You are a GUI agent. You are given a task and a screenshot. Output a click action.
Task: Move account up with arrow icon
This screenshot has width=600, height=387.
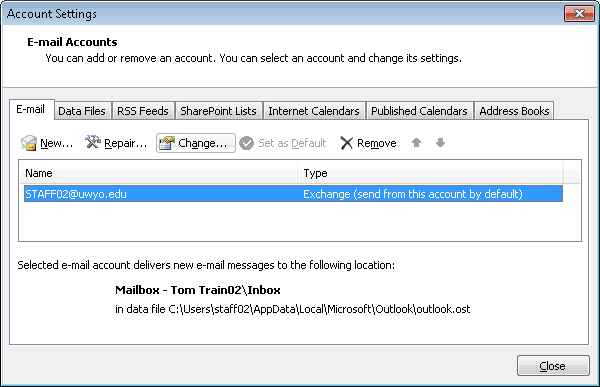[x=416, y=143]
